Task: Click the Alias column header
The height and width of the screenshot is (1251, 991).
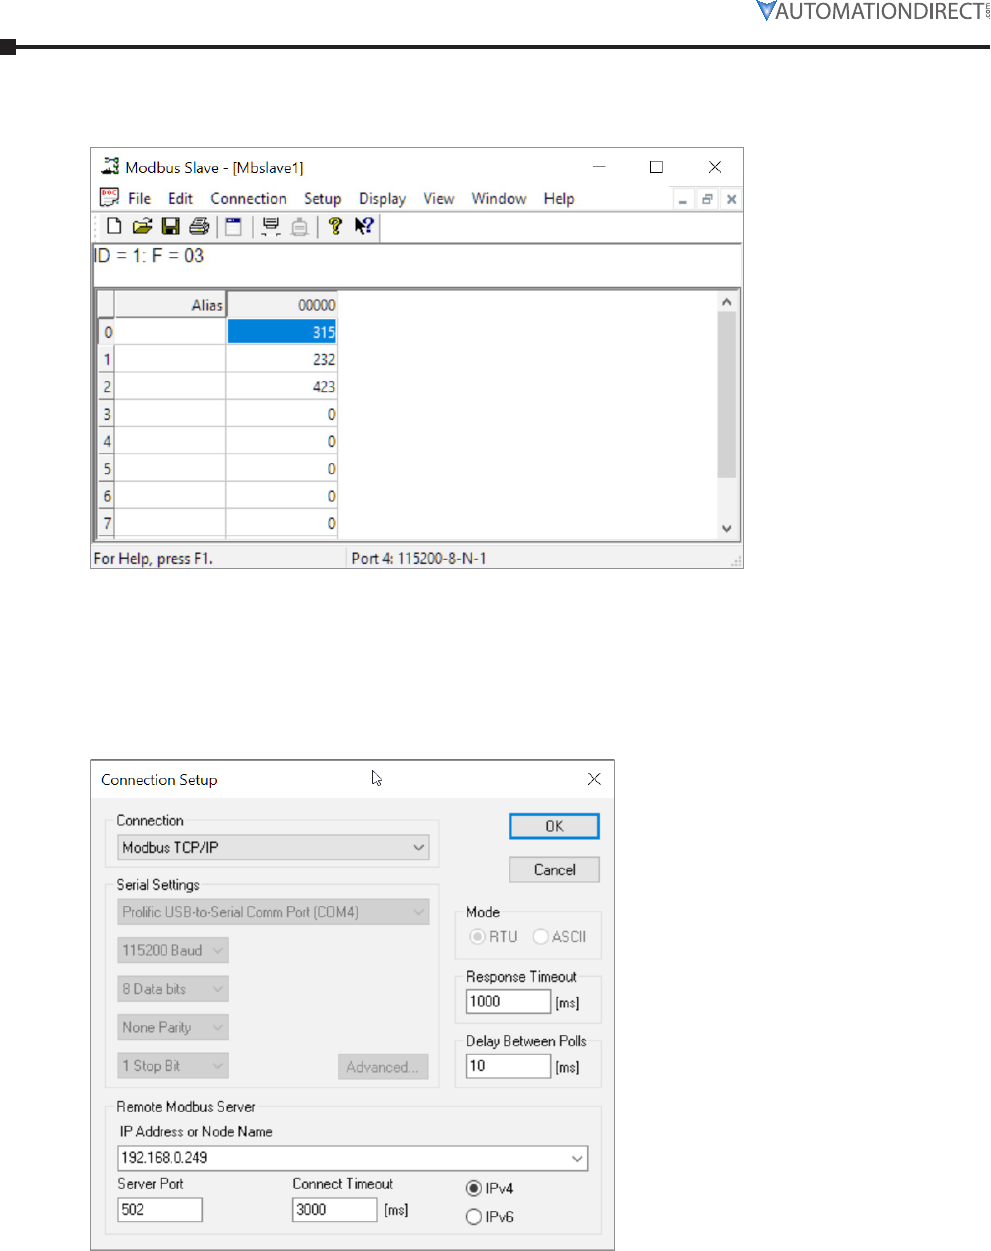Action: (170, 305)
